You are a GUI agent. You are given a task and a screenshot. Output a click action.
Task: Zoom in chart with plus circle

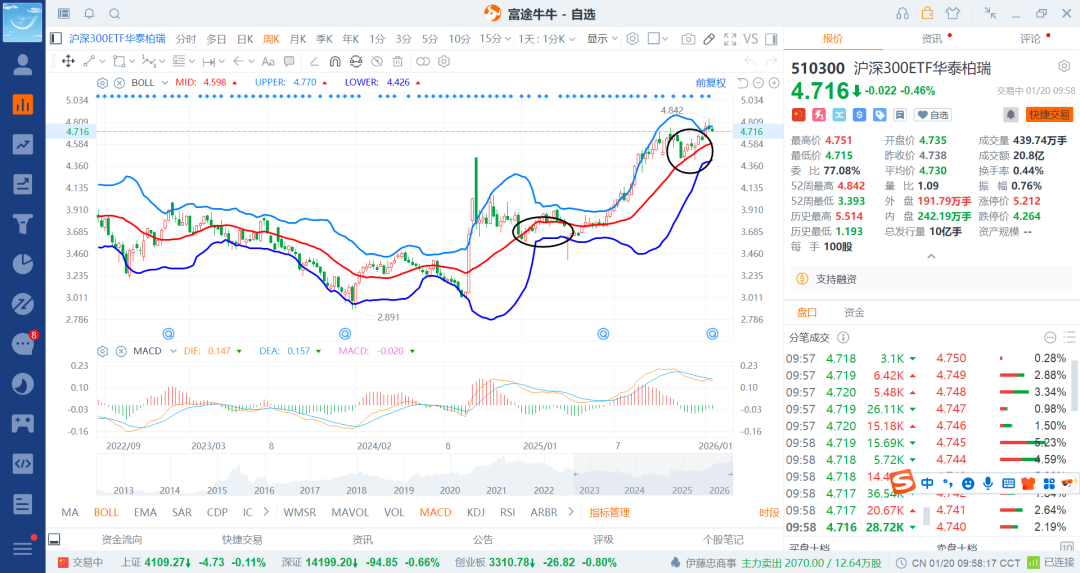click(x=774, y=83)
